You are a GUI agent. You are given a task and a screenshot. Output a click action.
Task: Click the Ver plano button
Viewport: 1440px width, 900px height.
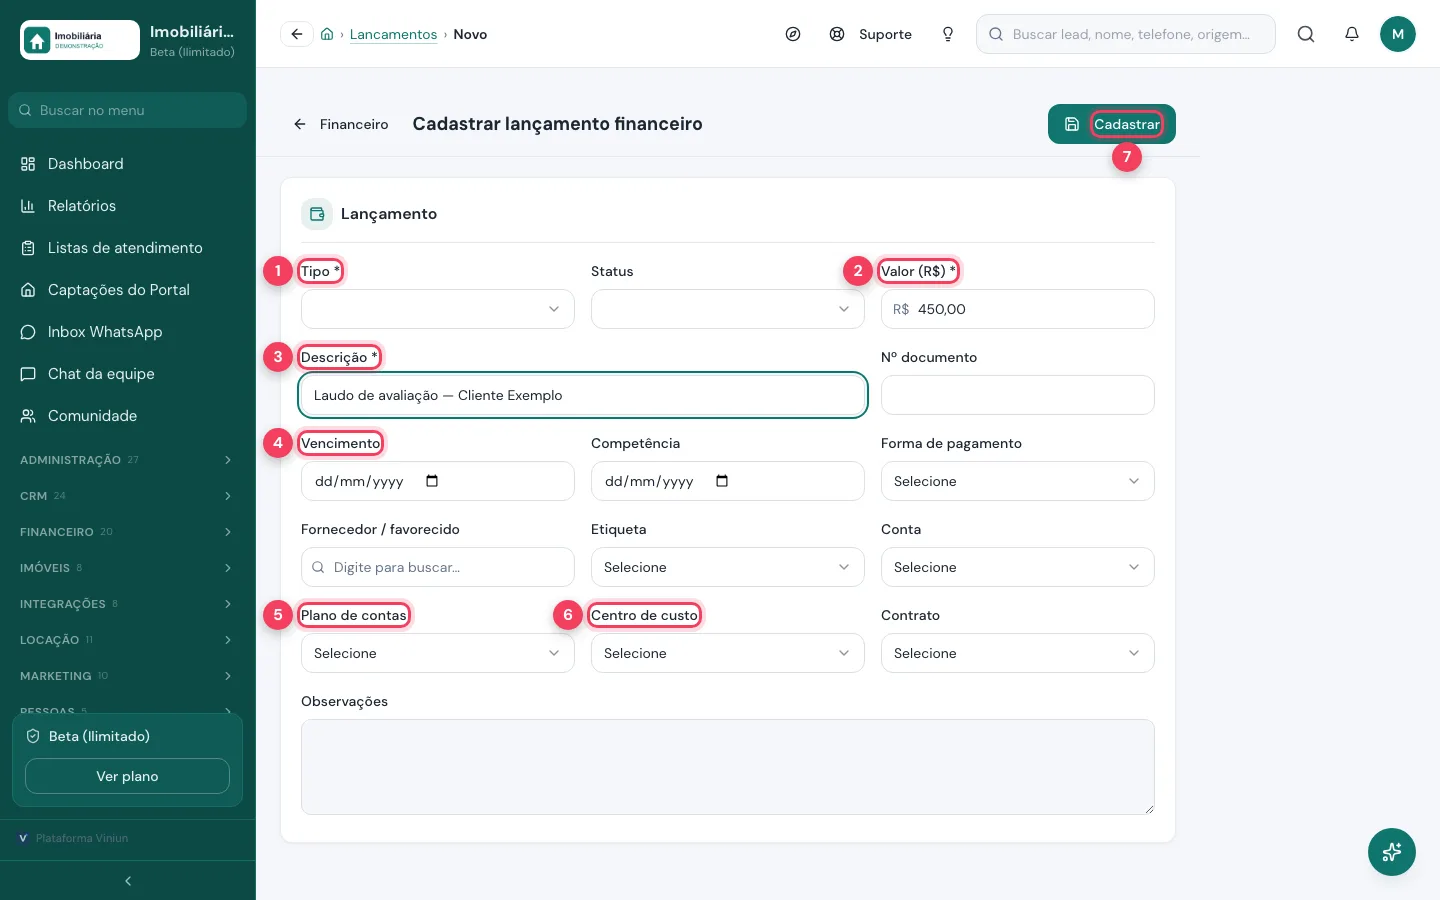127,776
